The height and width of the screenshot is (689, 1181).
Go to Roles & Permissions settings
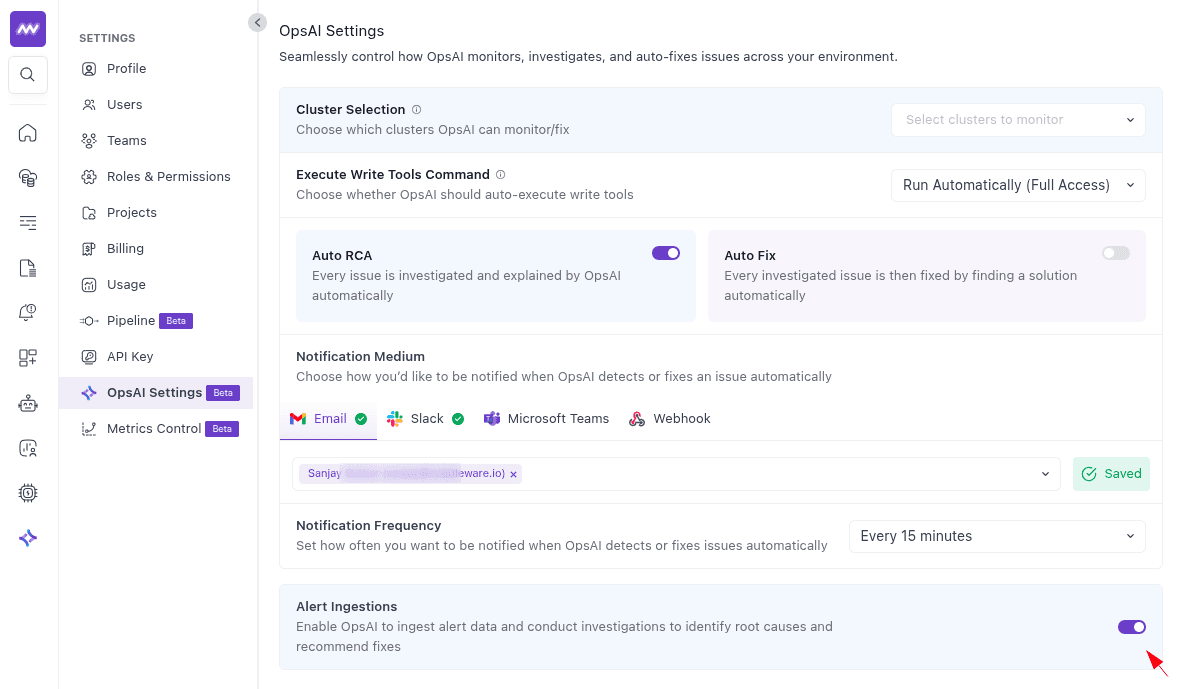168,177
